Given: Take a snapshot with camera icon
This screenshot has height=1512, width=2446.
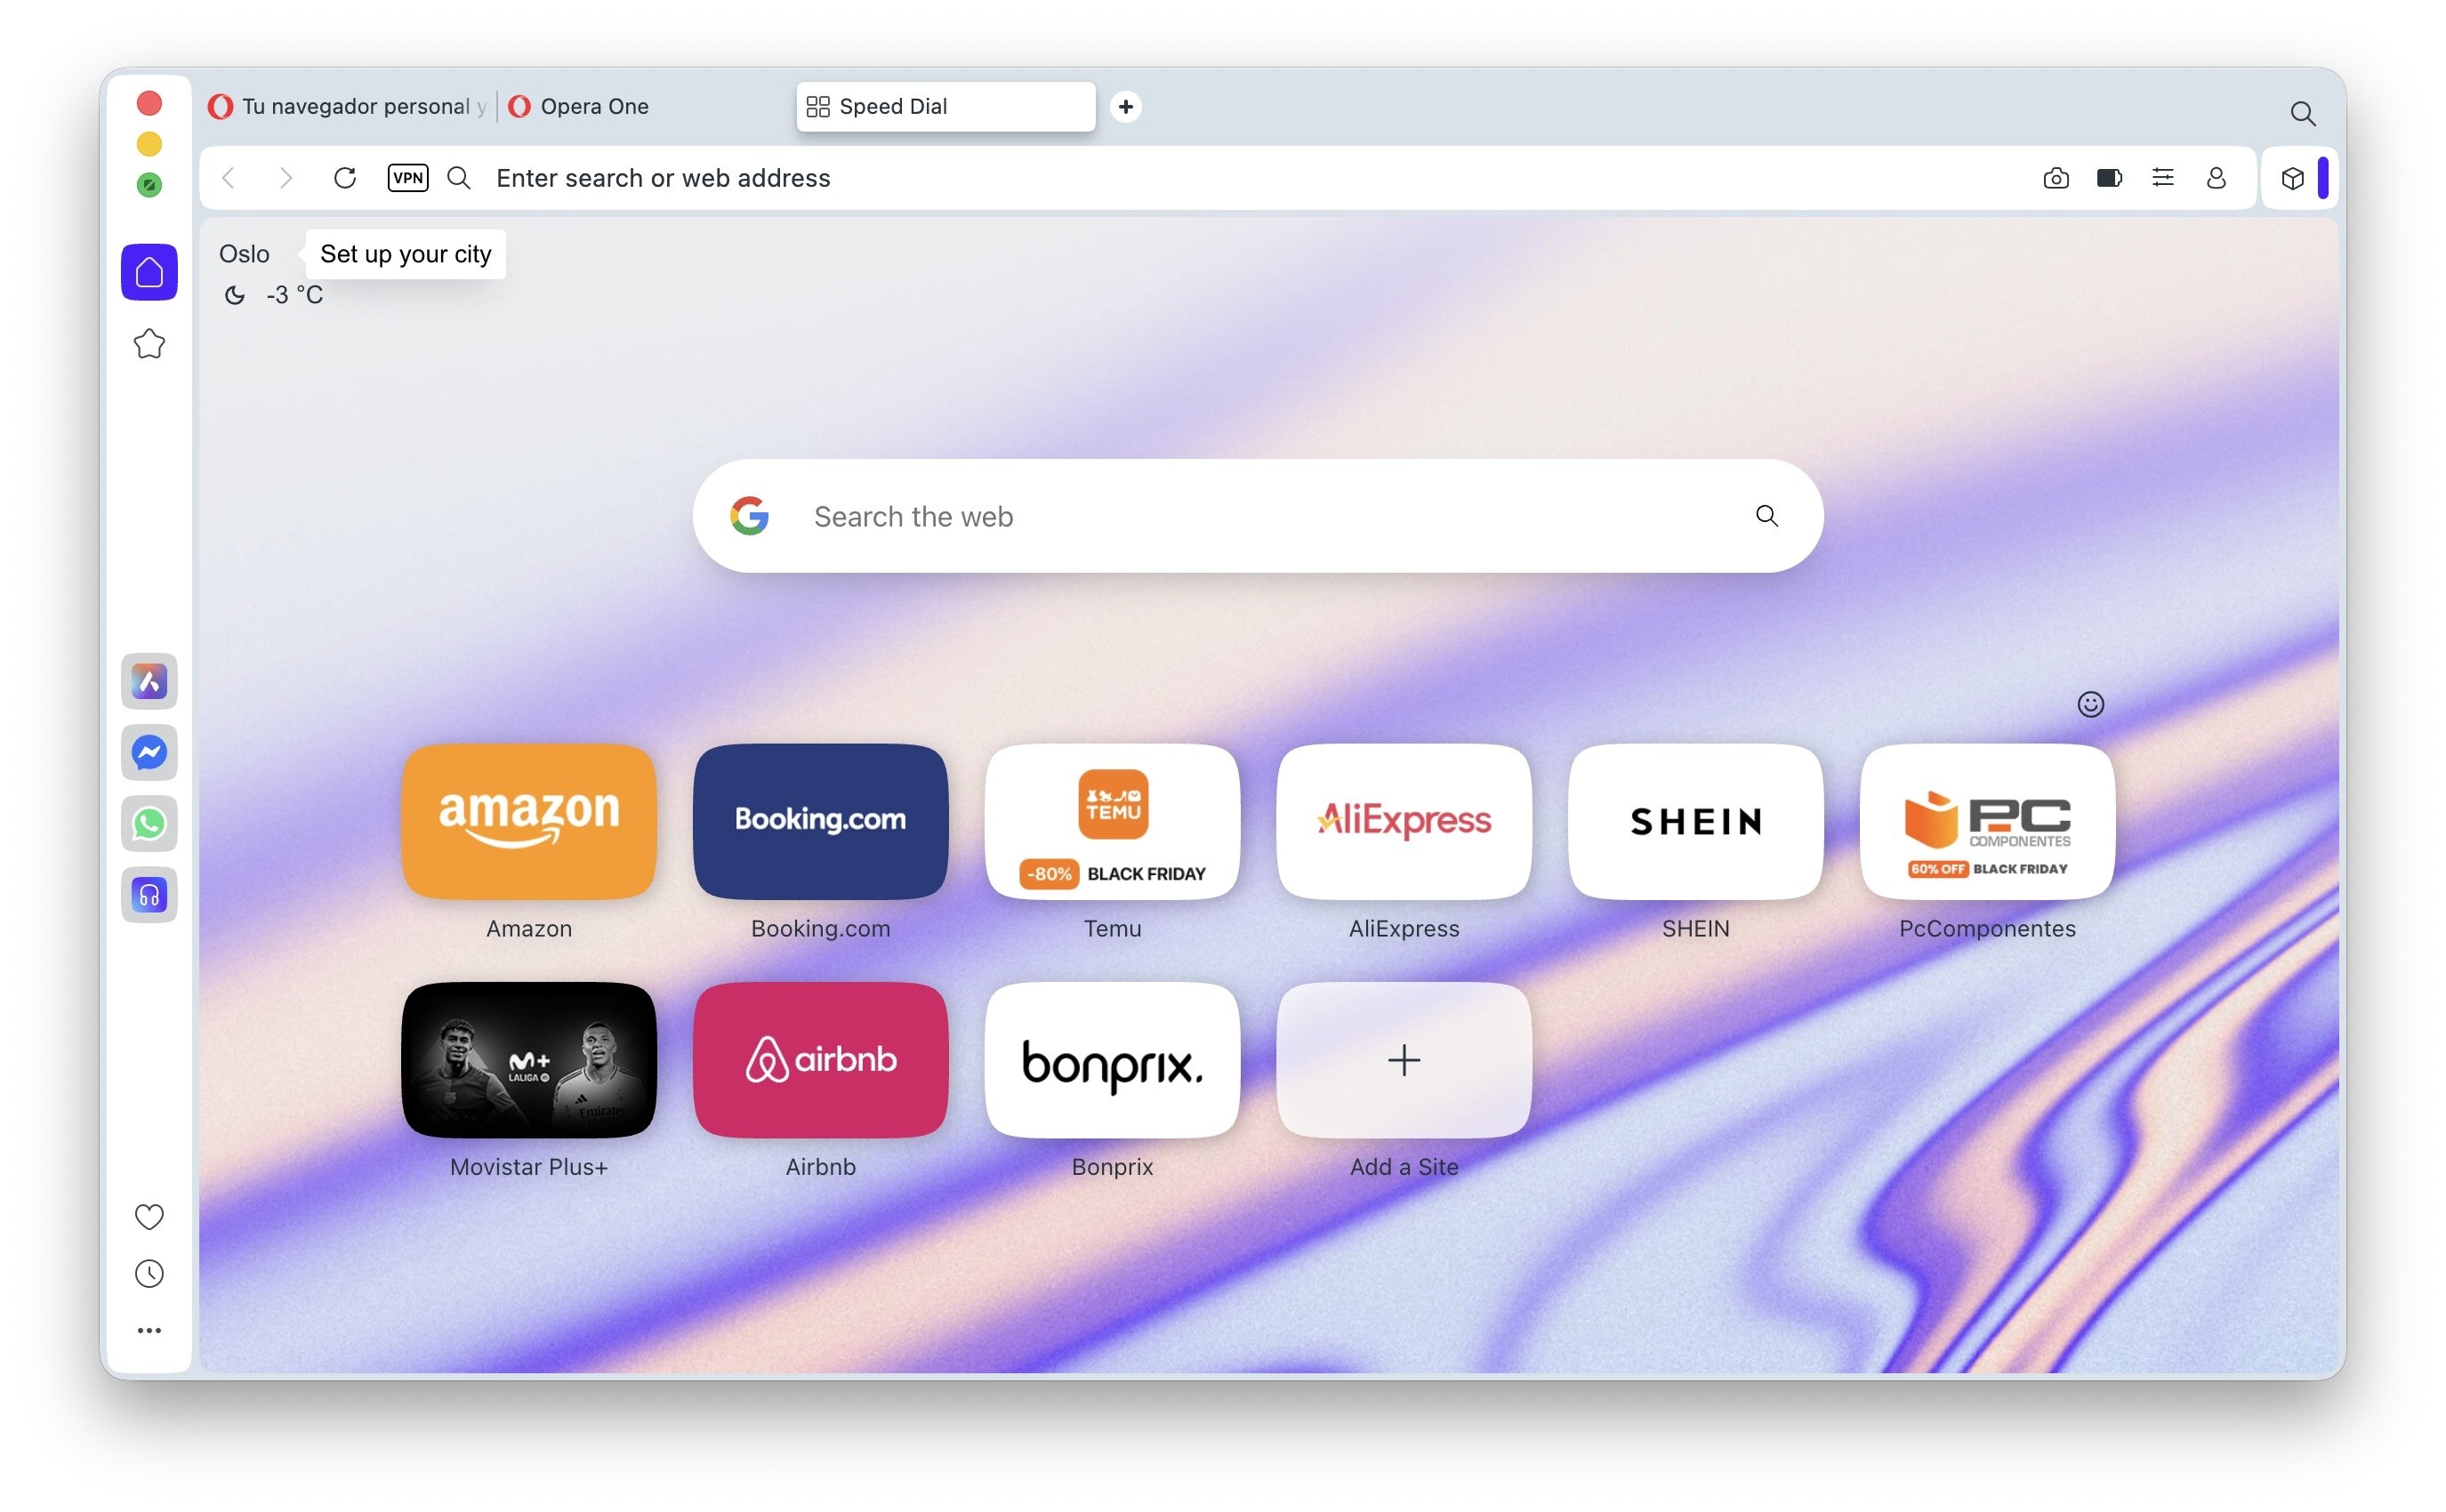Looking at the screenshot, I should tap(2056, 178).
